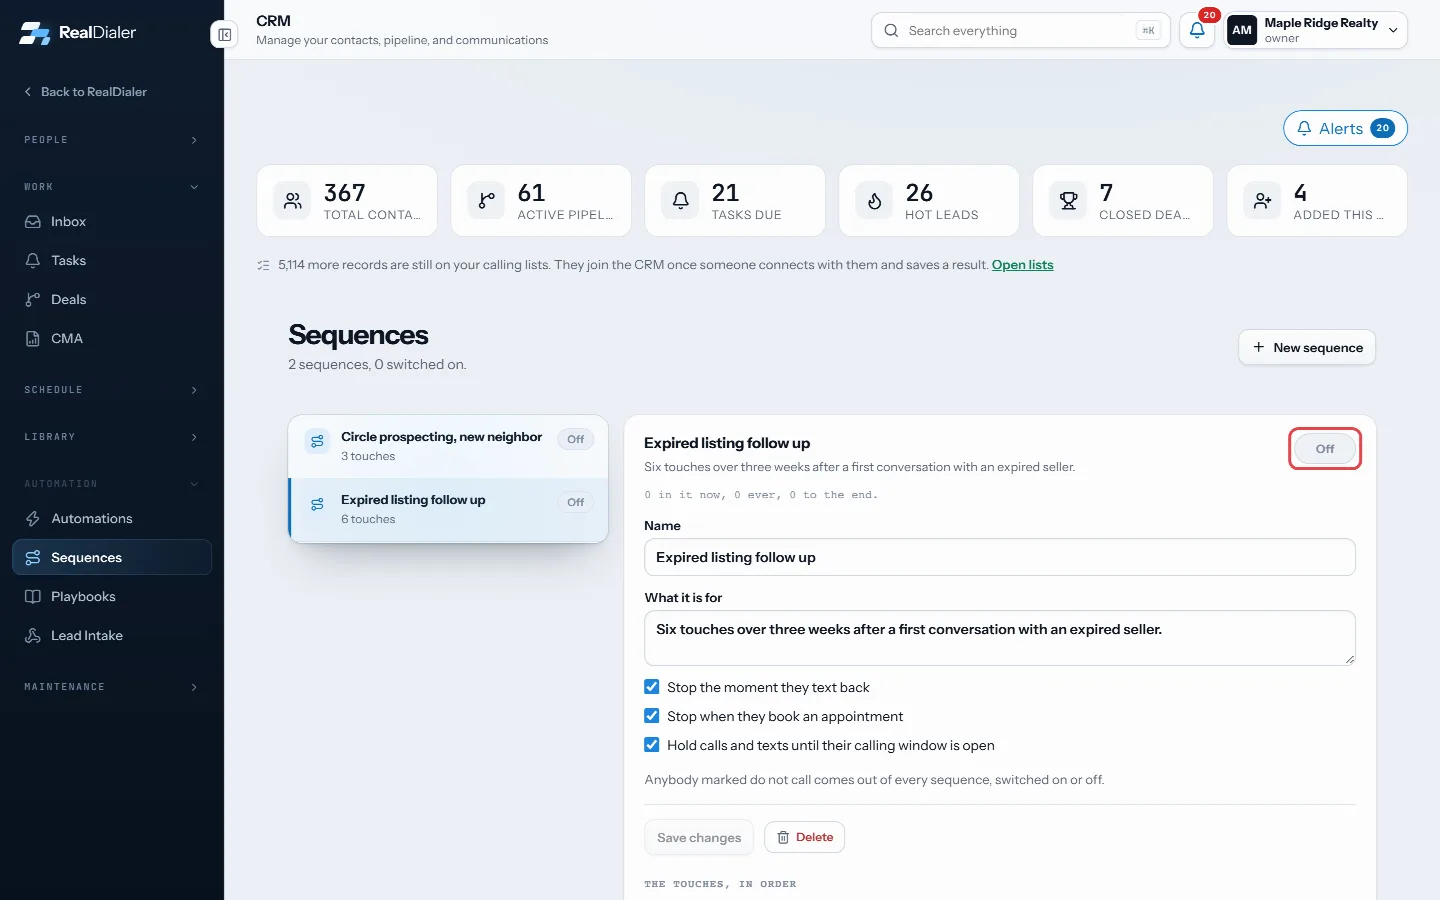Click the Circle prospecting sequence icon
The width and height of the screenshot is (1440, 900).
pos(317,441)
